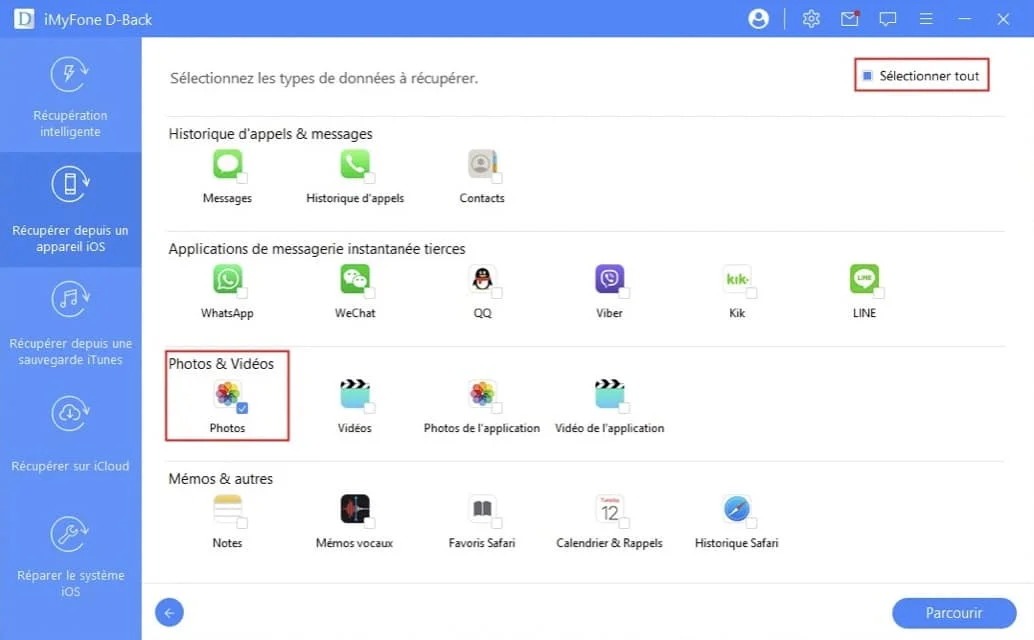
Task: Click the Historique d'appels label
Action: pos(355,198)
